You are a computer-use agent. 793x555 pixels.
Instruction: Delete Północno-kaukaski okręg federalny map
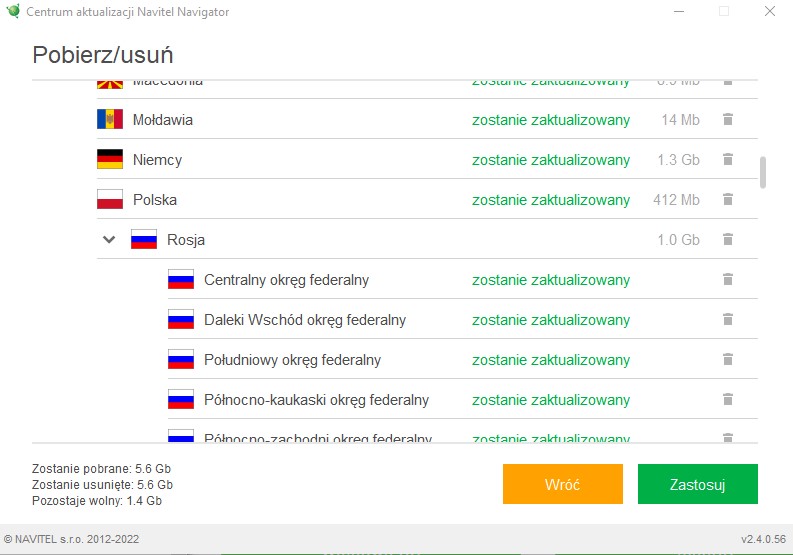coord(728,400)
